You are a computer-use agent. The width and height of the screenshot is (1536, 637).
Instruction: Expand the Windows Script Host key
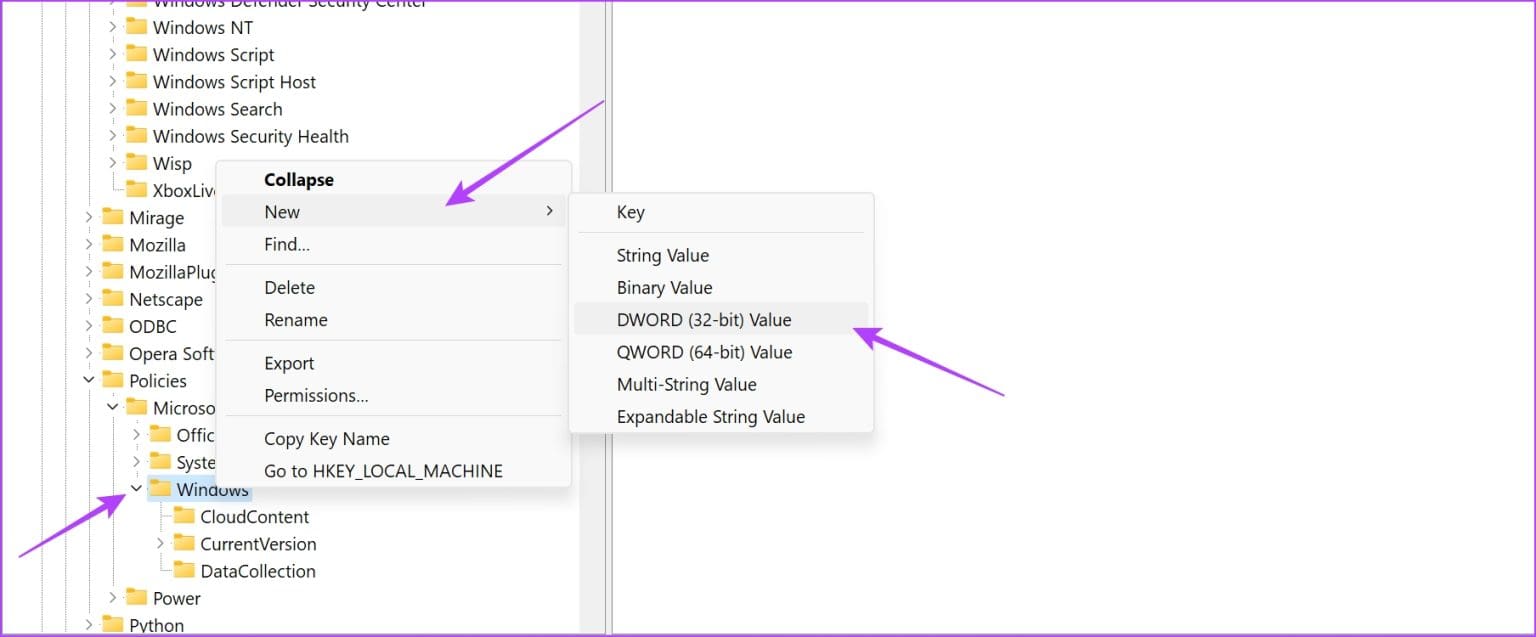coord(113,81)
